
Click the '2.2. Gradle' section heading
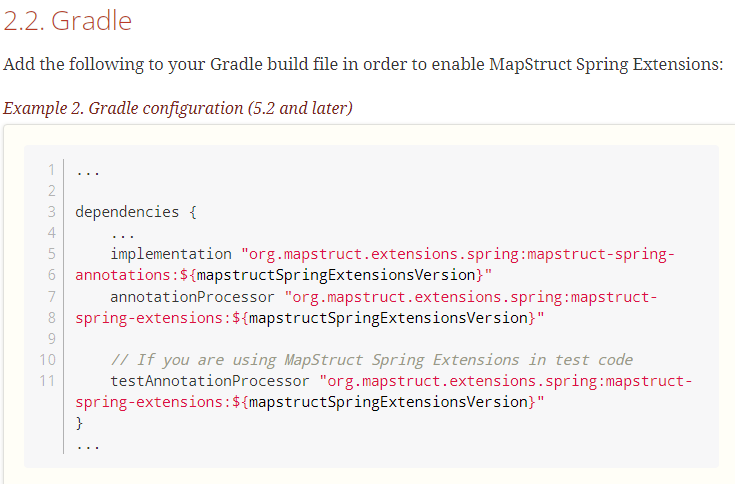coord(68,21)
